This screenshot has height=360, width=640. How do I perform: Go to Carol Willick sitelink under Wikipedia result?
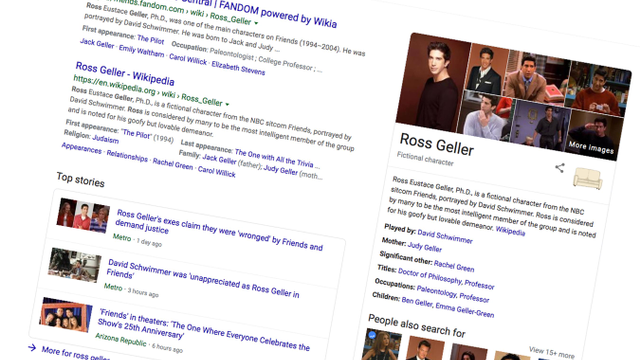coord(216,172)
